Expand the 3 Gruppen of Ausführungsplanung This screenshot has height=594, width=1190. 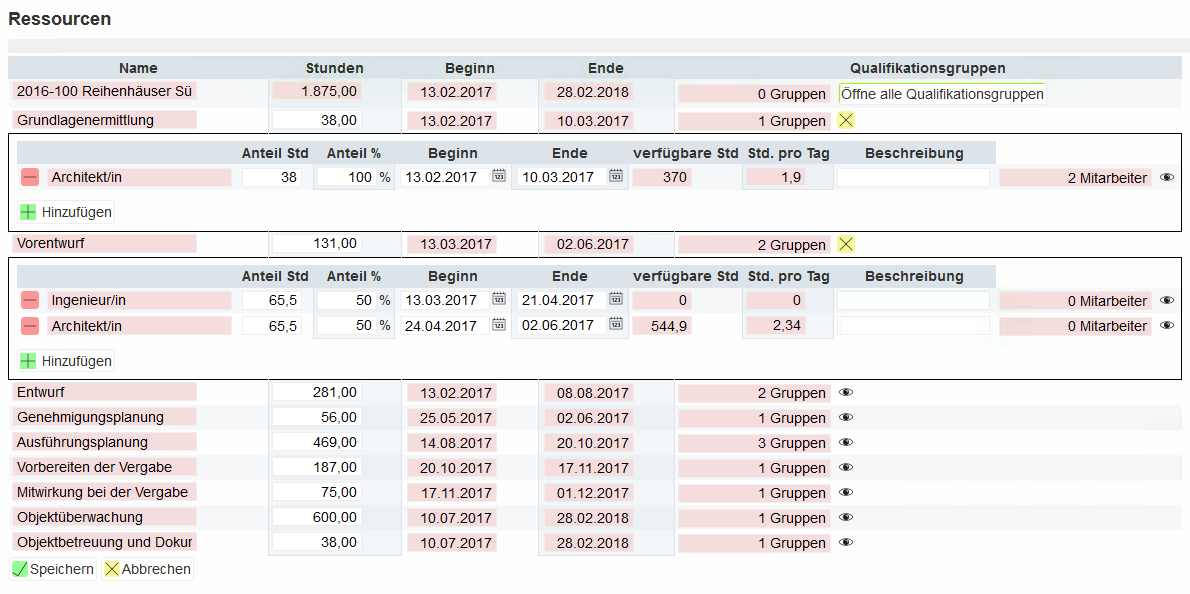coord(845,443)
